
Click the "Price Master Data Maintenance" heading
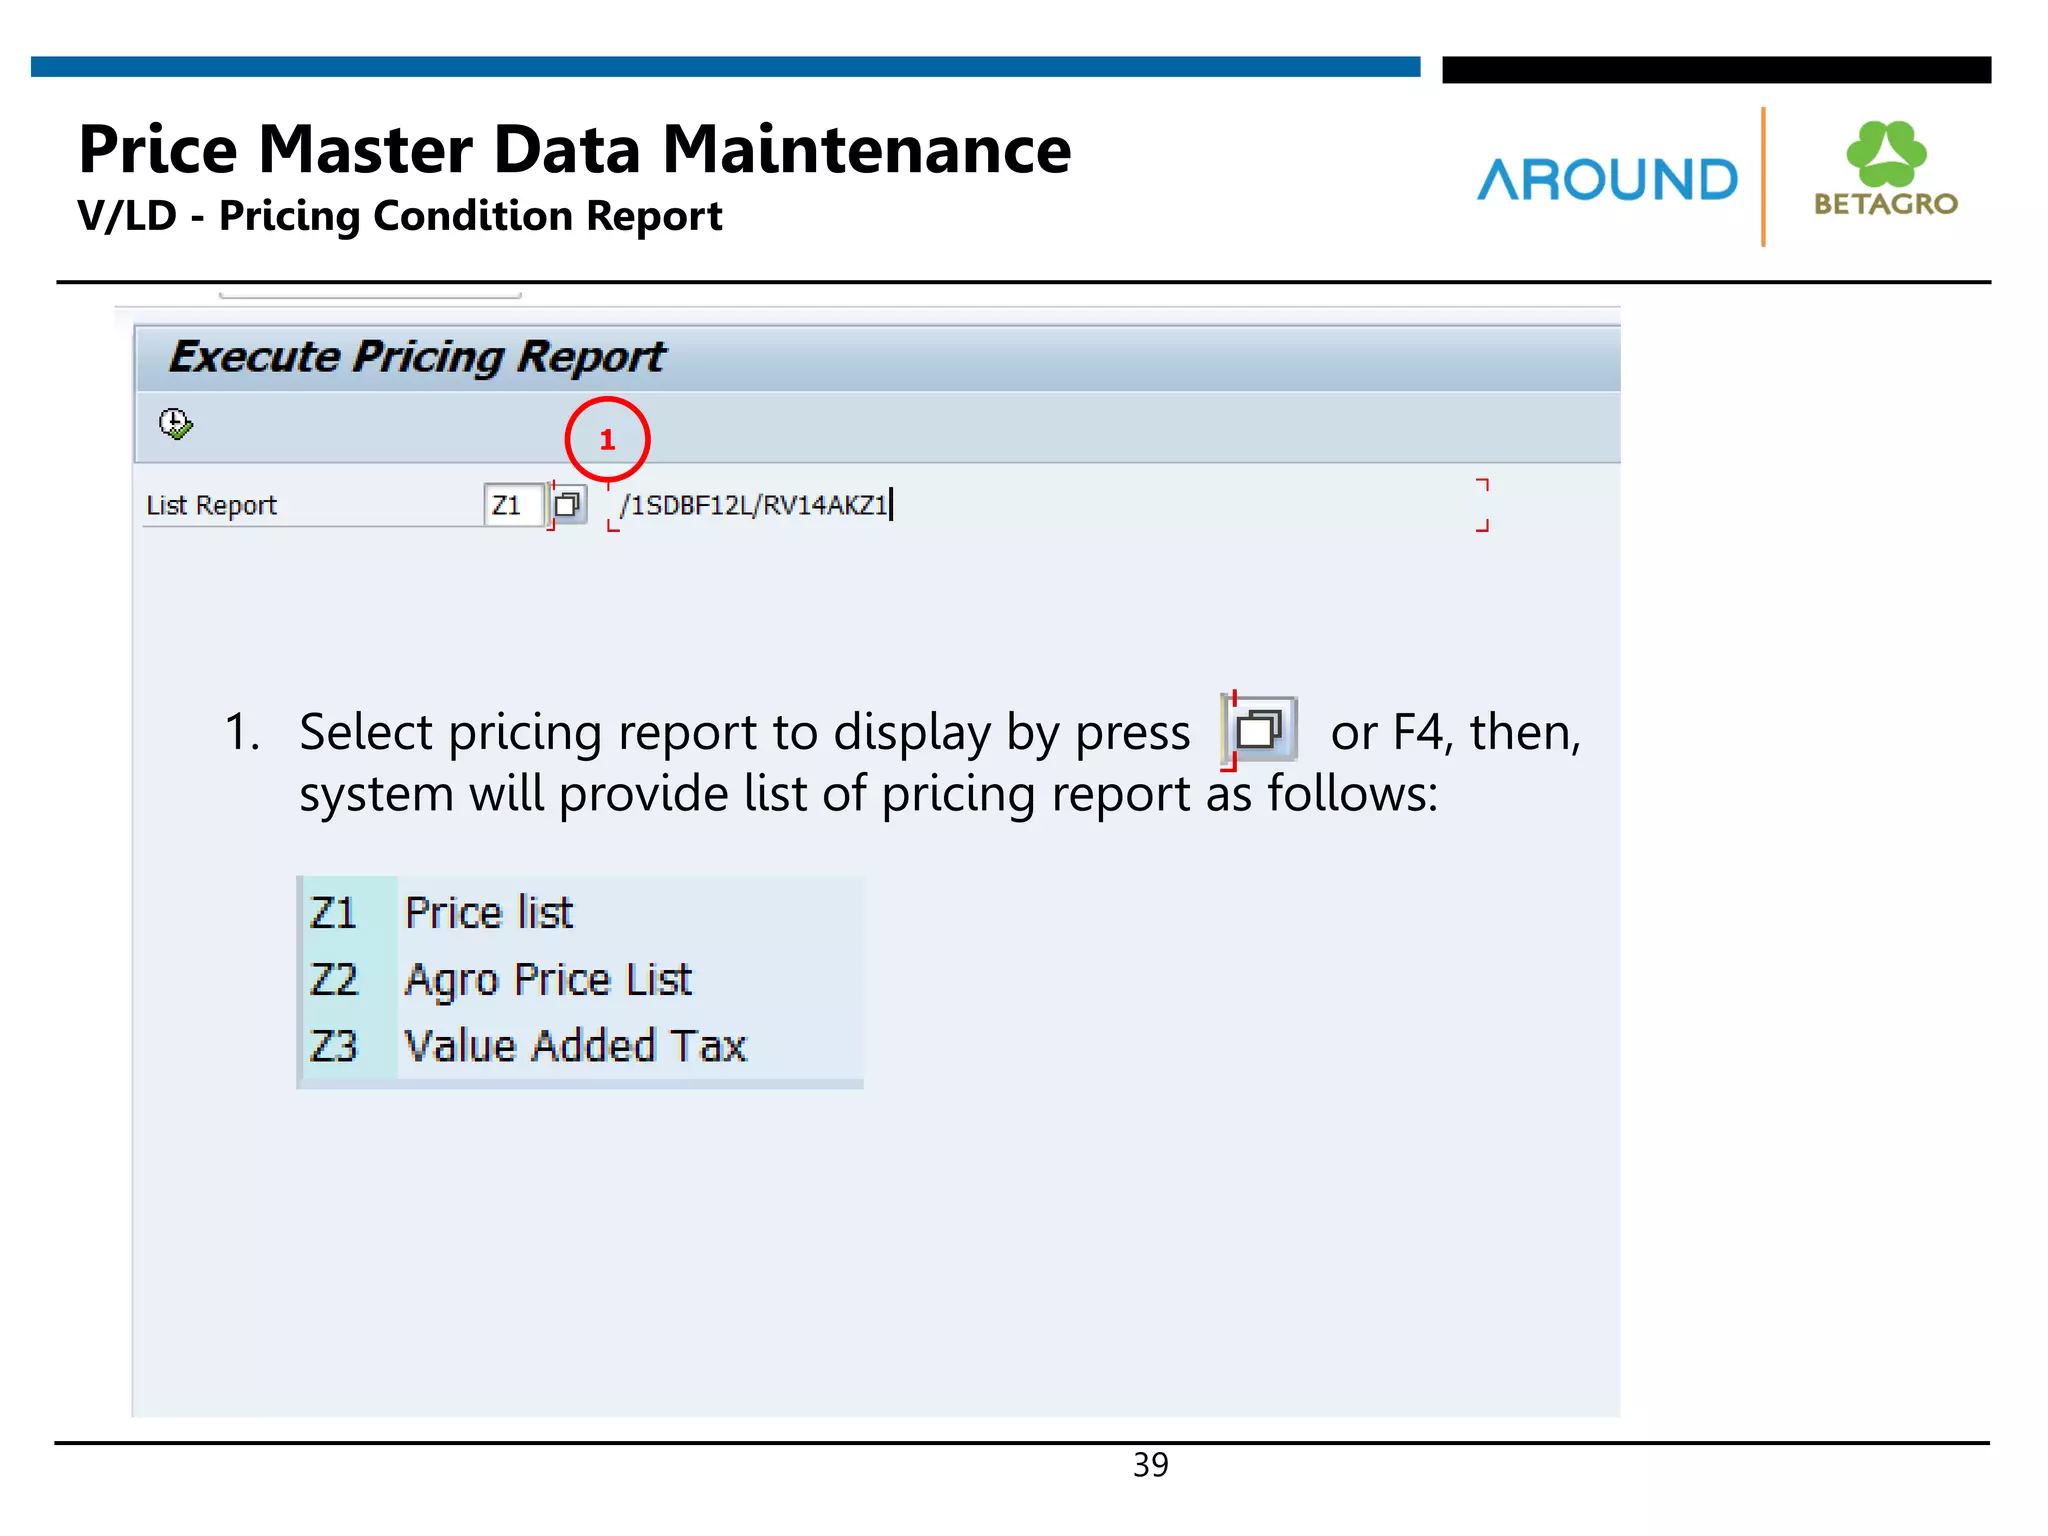pyautogui.click(x=575, y=150)
